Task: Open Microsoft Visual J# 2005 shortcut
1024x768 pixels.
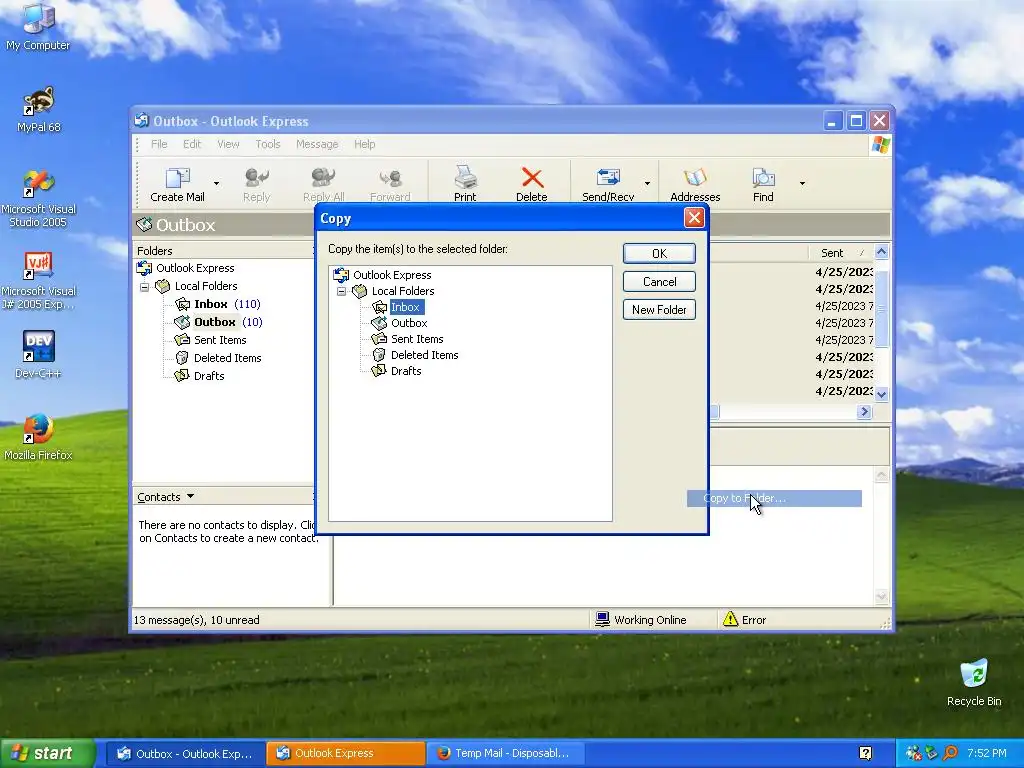Action: [x=38, y=281]
